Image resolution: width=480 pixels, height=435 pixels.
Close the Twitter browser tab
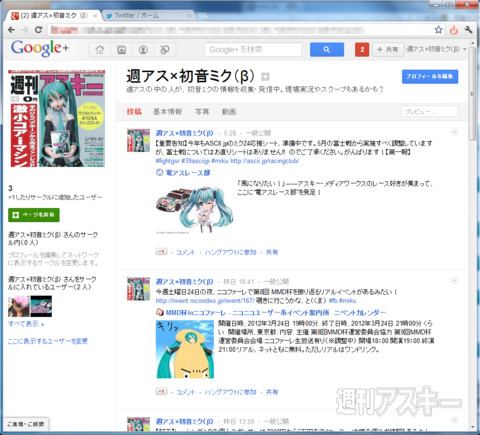(x=190, y=16)
